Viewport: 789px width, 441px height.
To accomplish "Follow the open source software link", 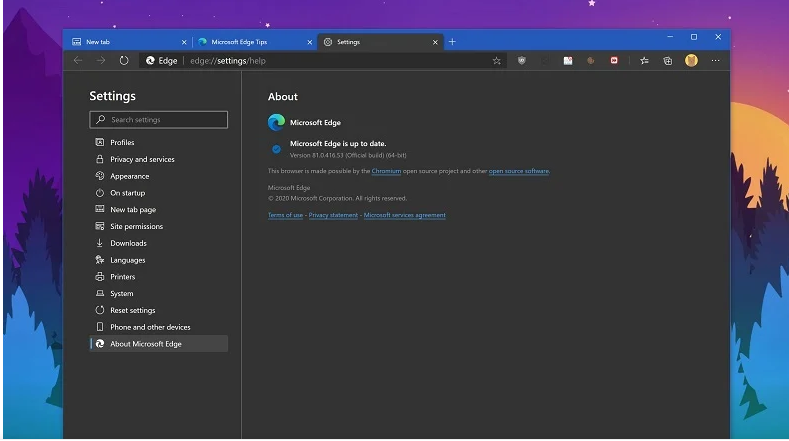I will point(519,171).
